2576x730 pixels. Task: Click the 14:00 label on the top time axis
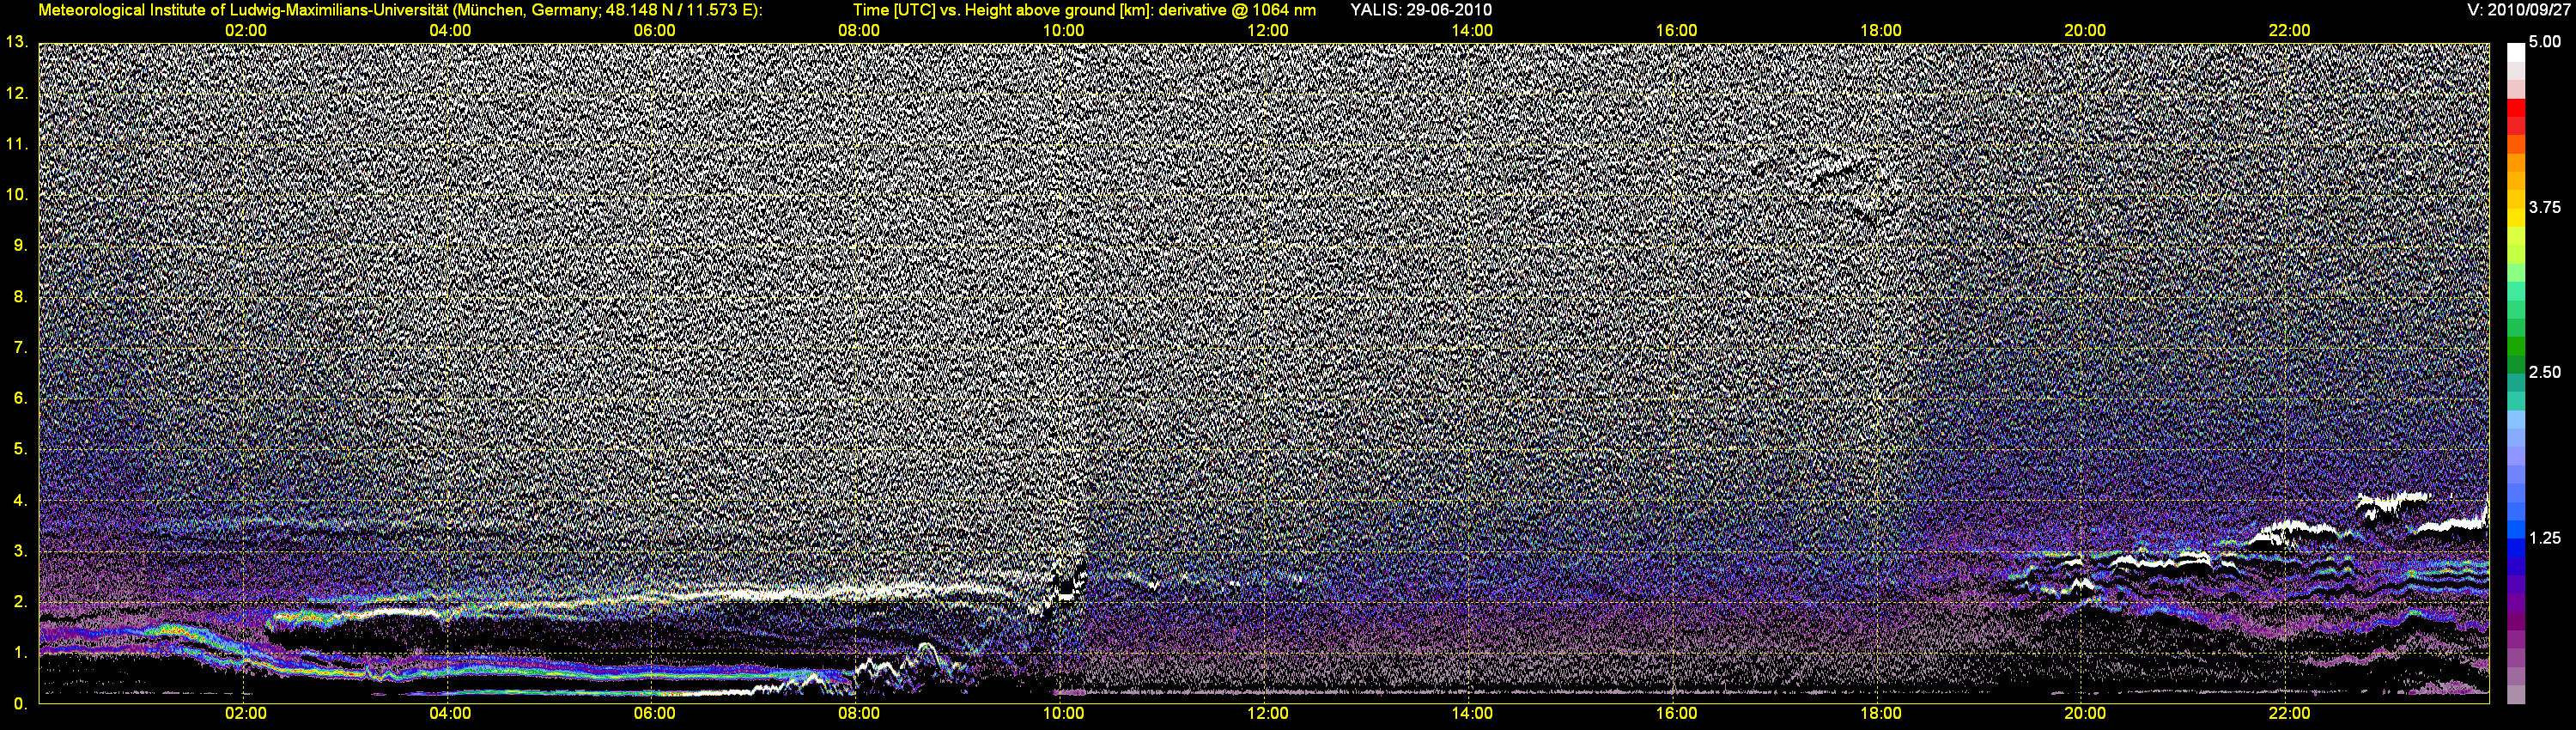pos(1472,31)
